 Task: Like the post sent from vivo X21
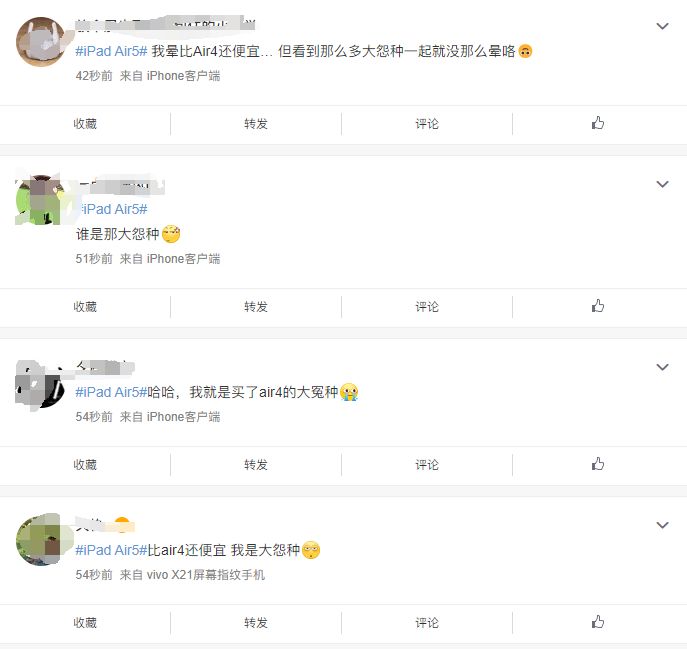(598, 622)
